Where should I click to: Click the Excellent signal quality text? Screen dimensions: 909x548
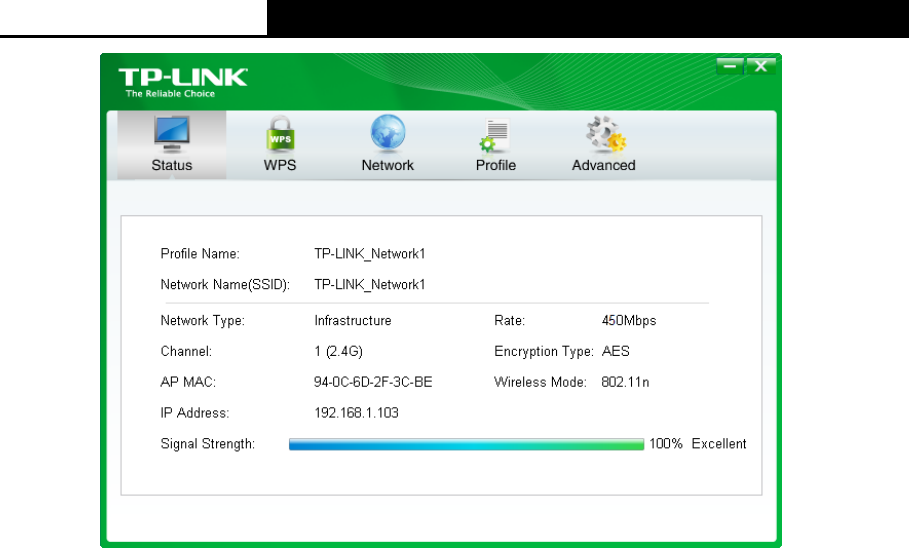point(719,444)
